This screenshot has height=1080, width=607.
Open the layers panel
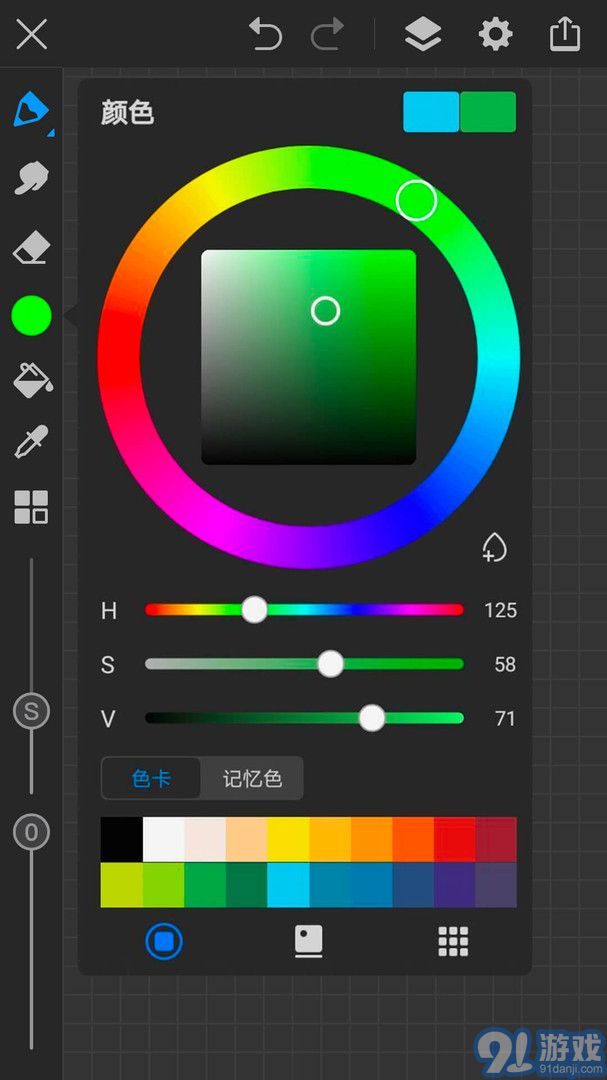(x=423, y=35)
